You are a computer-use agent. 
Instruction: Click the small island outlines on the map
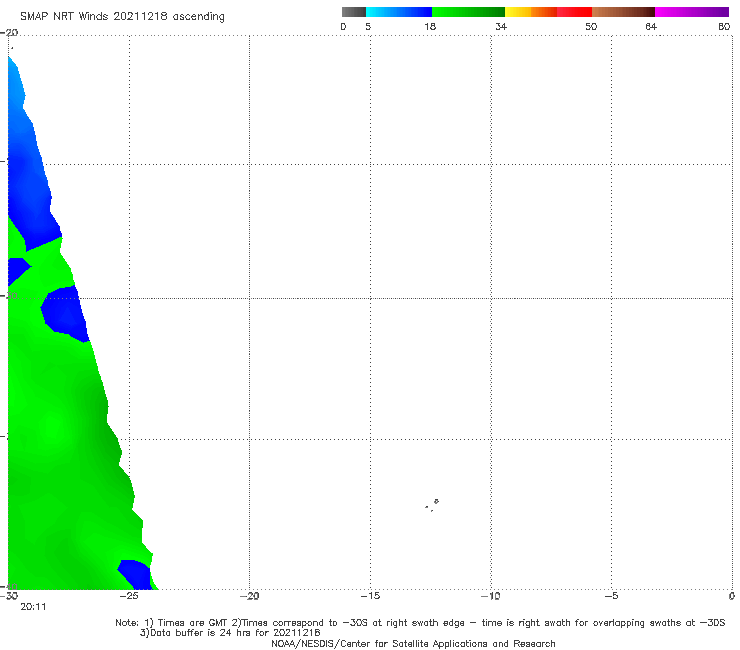coord(432,505)
